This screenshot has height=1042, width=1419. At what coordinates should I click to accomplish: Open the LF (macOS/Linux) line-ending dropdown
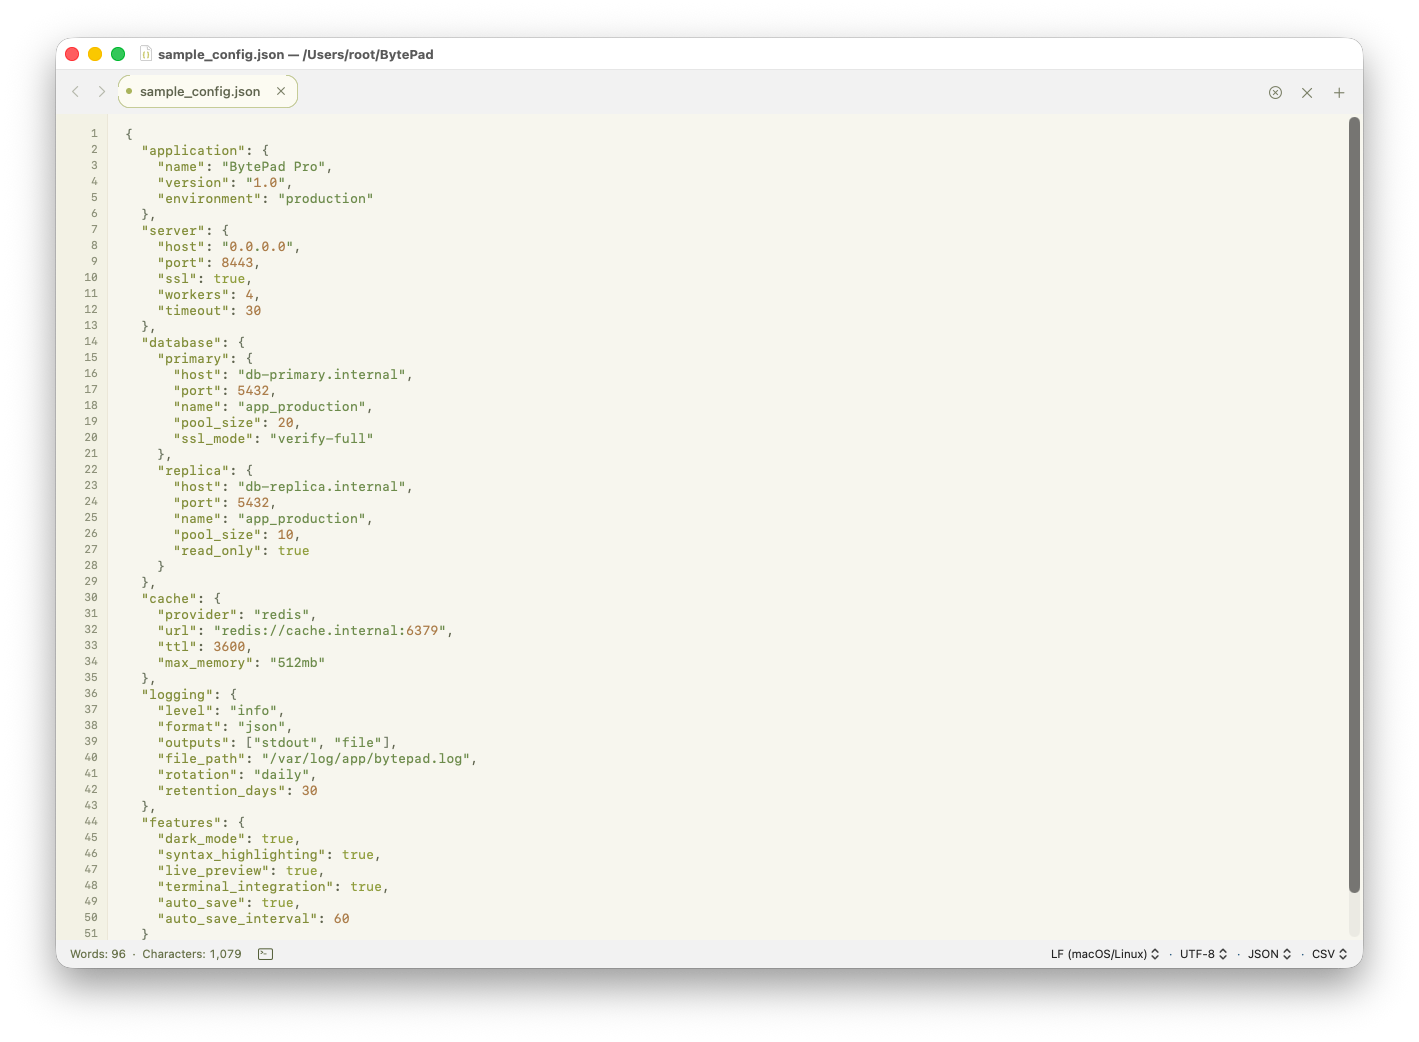coord(1104,953)
